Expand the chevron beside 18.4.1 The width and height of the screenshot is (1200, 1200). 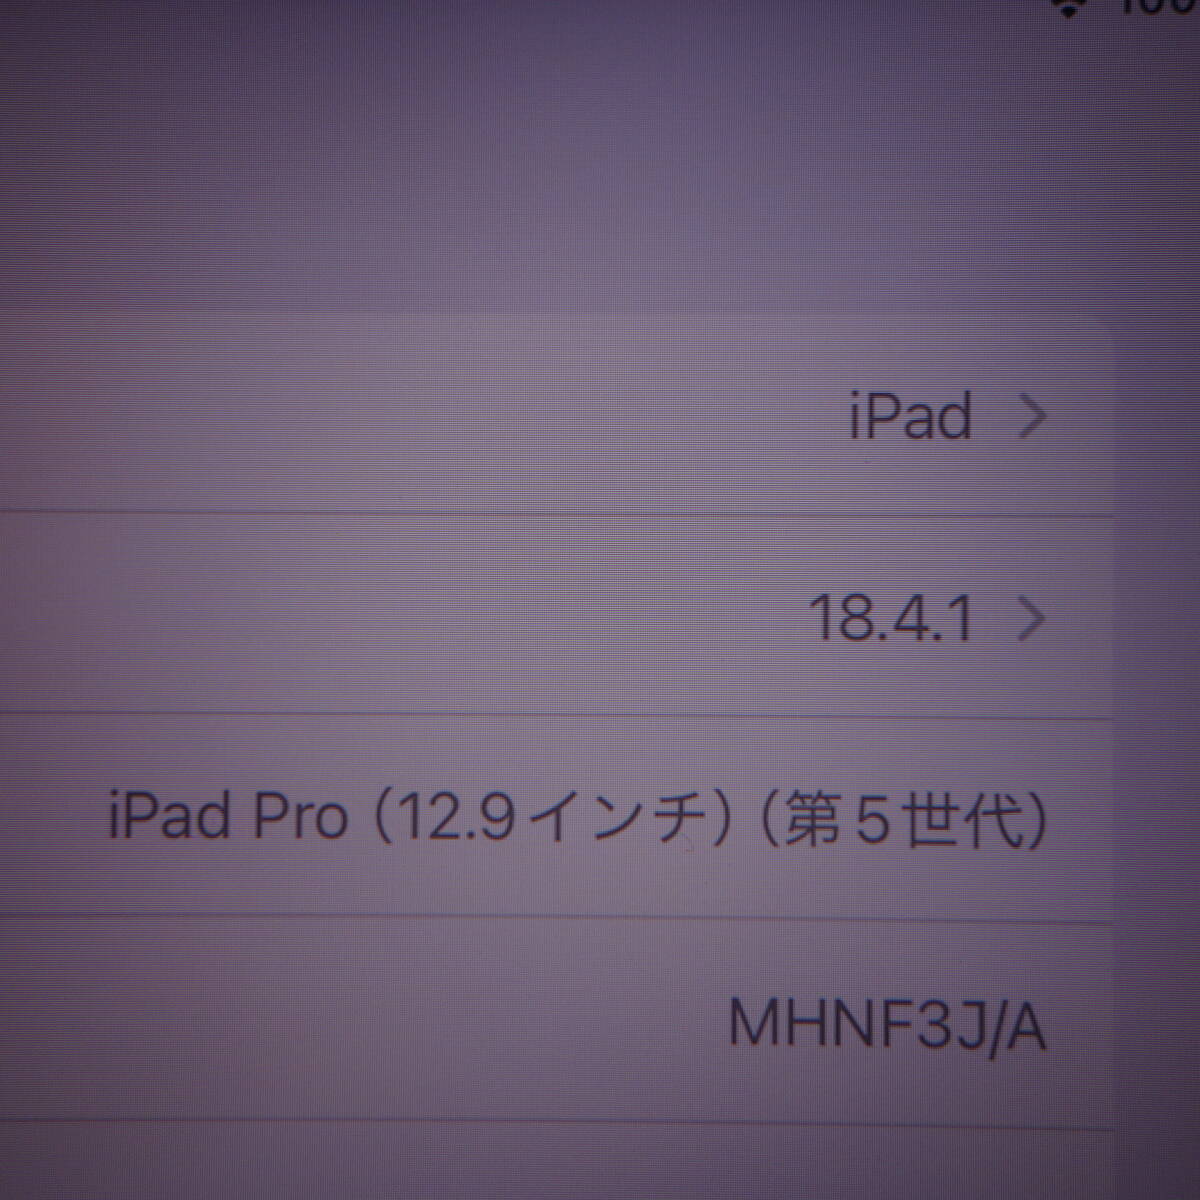1031,619
